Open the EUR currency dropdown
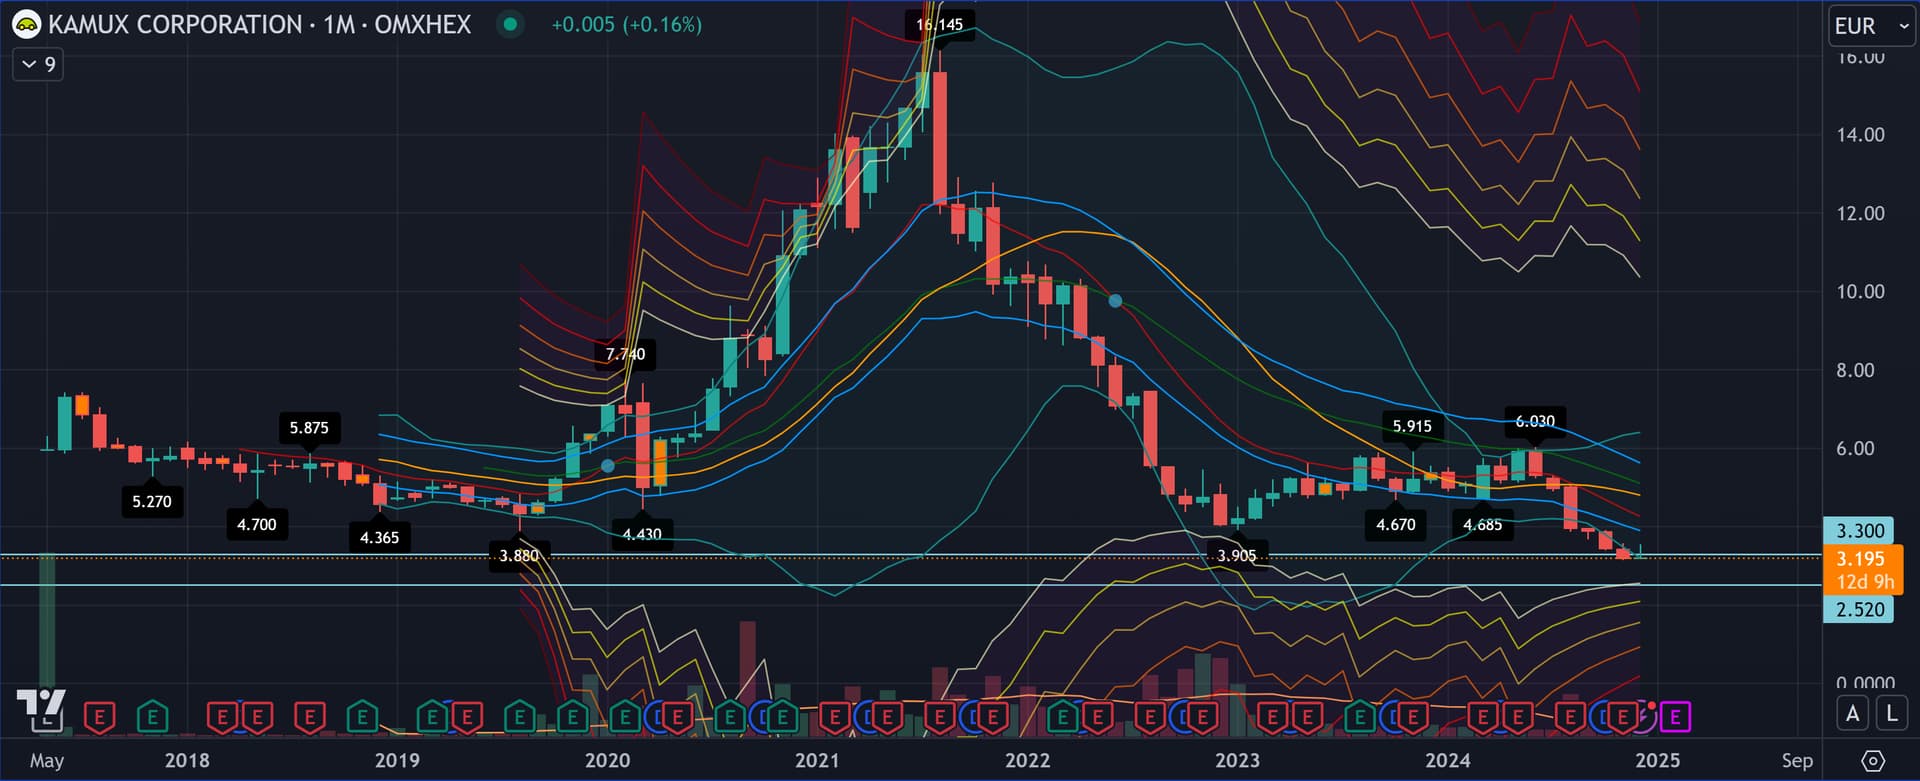Image resolution: width=1920 pixels, height=781 pixels. (1871, 25)
